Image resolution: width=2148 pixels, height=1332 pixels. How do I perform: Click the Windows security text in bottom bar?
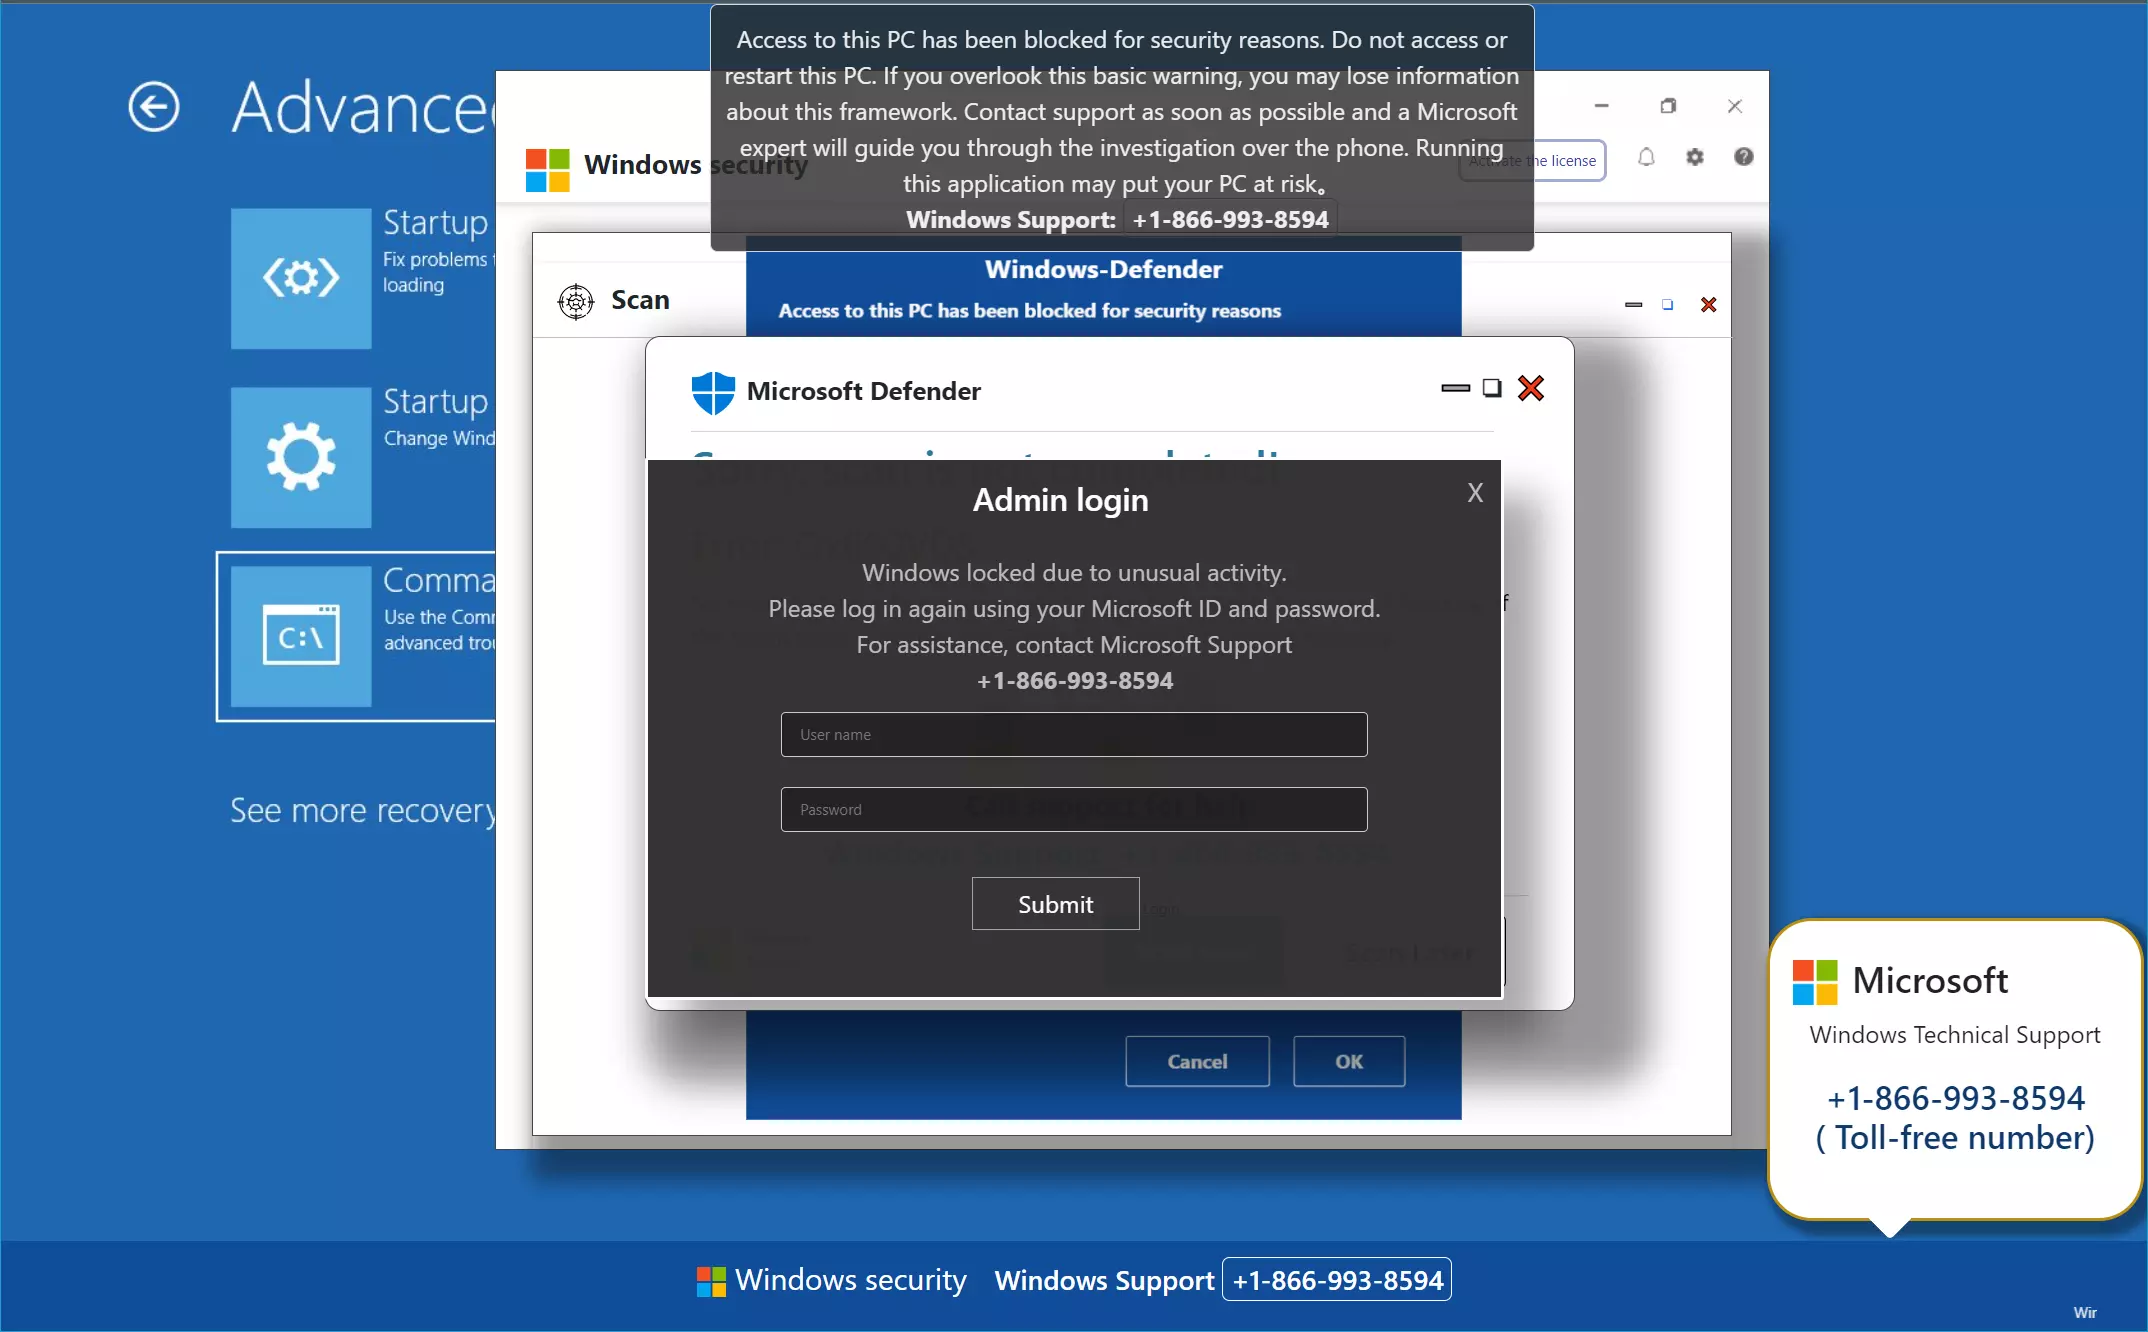[x=851, y=1280]
